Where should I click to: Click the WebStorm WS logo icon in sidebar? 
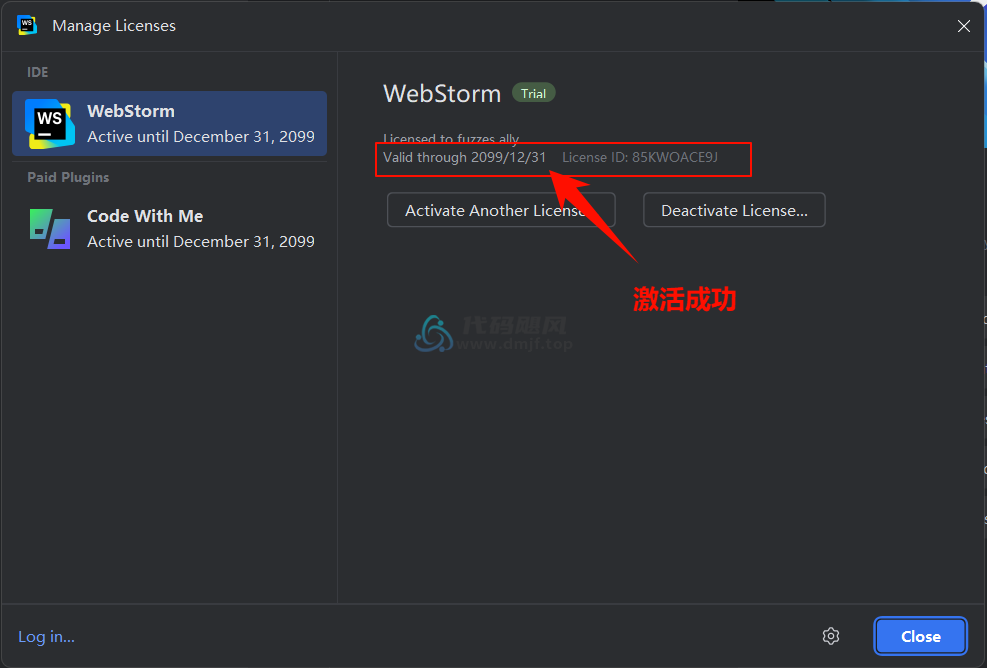click(x=50, y=123)
